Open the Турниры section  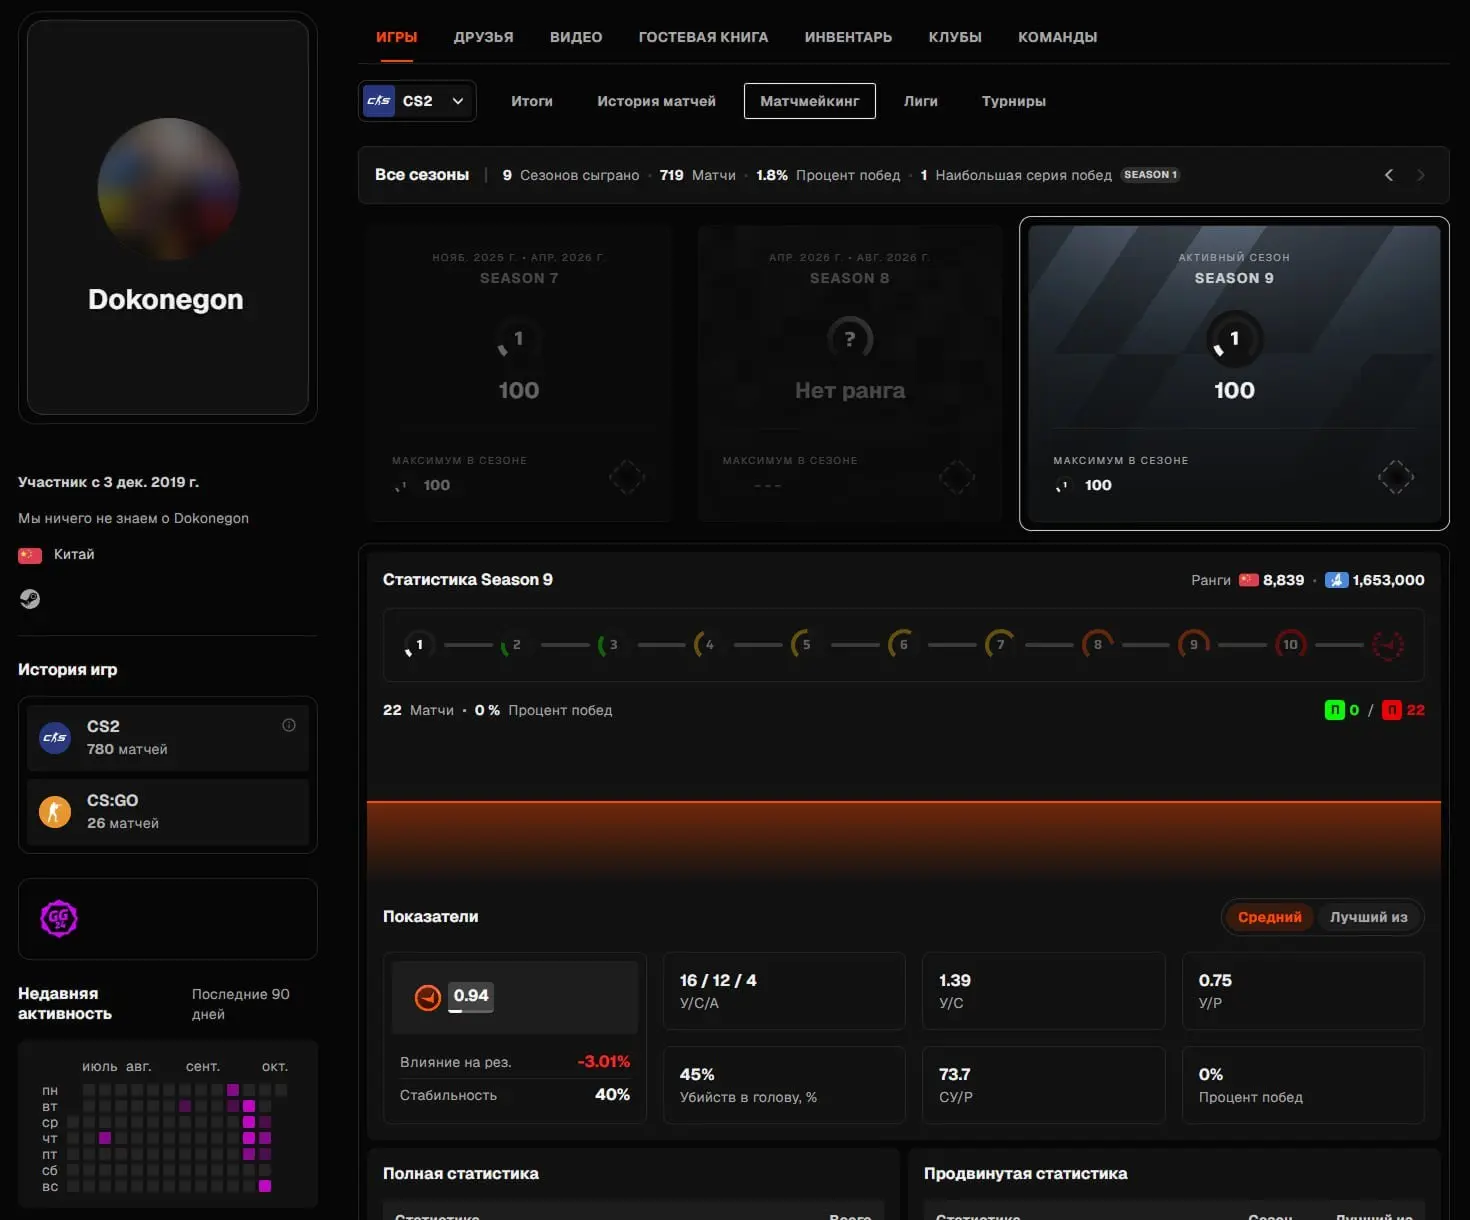coord(1014,101)
